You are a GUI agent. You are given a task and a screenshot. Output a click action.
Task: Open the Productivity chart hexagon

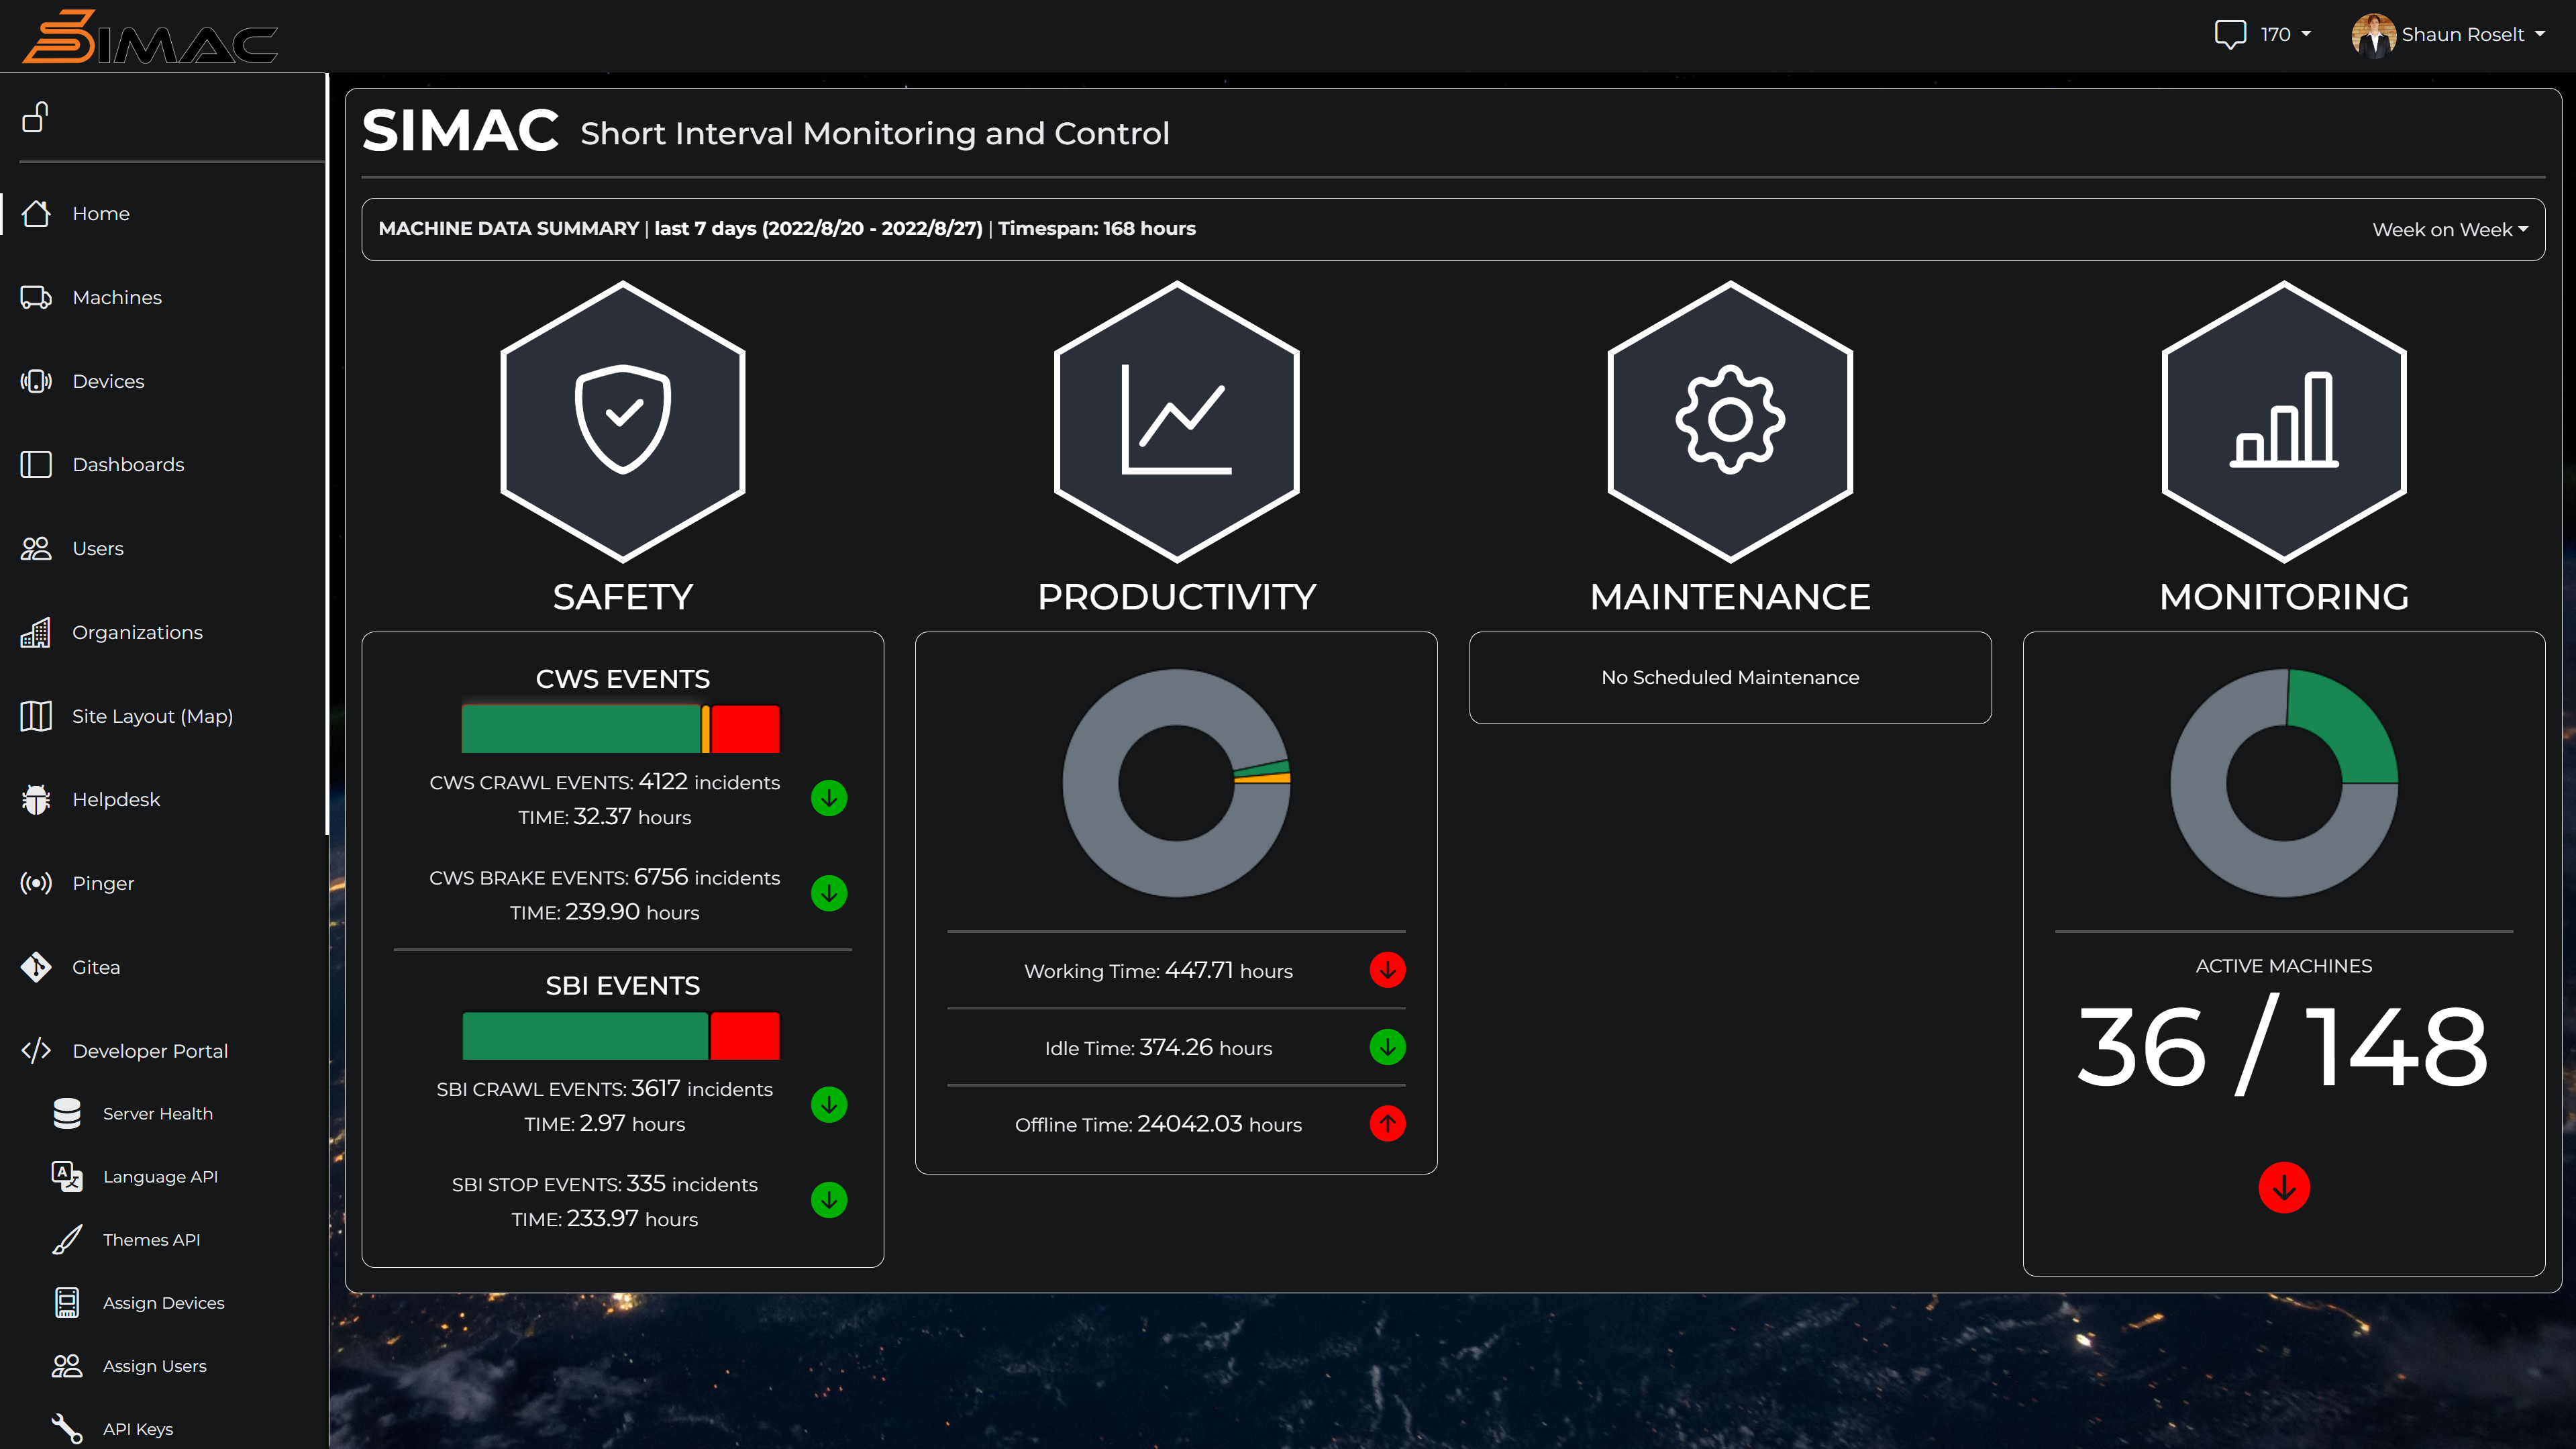pos(1176,421)
